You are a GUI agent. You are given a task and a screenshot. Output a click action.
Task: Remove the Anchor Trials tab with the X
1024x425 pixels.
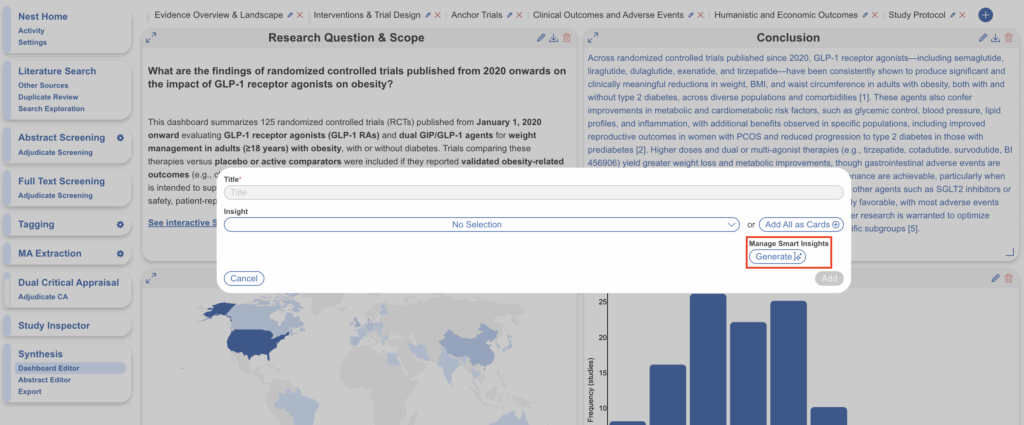[520, 16]
